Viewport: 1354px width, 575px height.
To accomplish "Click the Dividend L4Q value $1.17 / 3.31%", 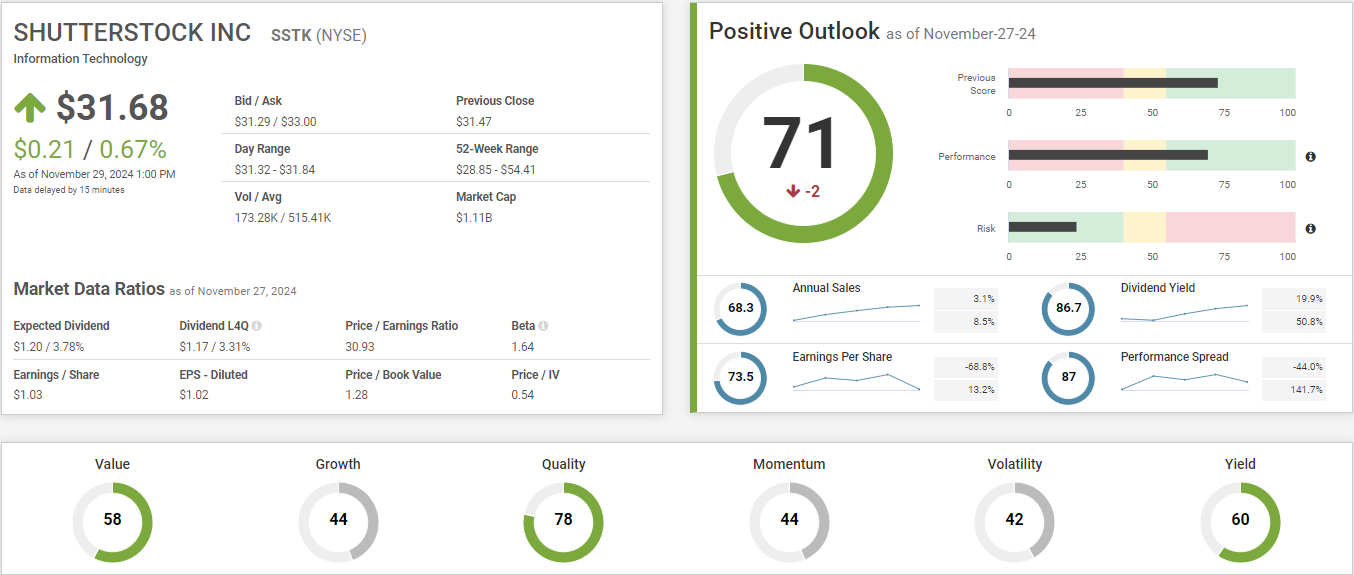I will [x=215, y=347].
